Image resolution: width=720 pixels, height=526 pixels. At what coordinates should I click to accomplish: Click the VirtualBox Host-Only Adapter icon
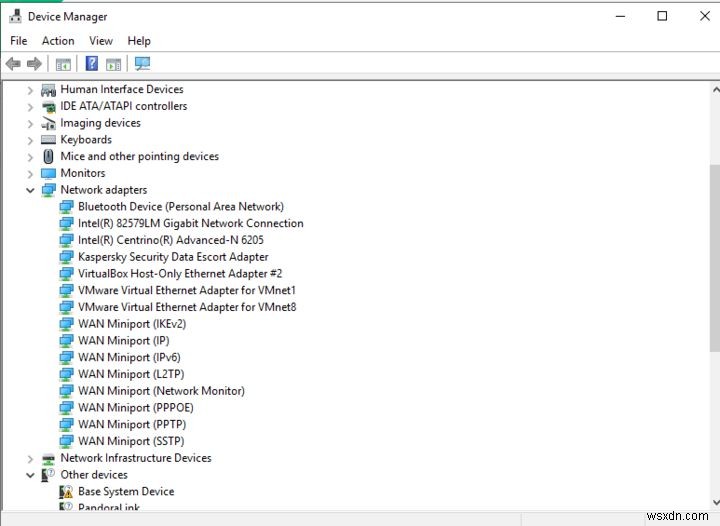[66, 274]
